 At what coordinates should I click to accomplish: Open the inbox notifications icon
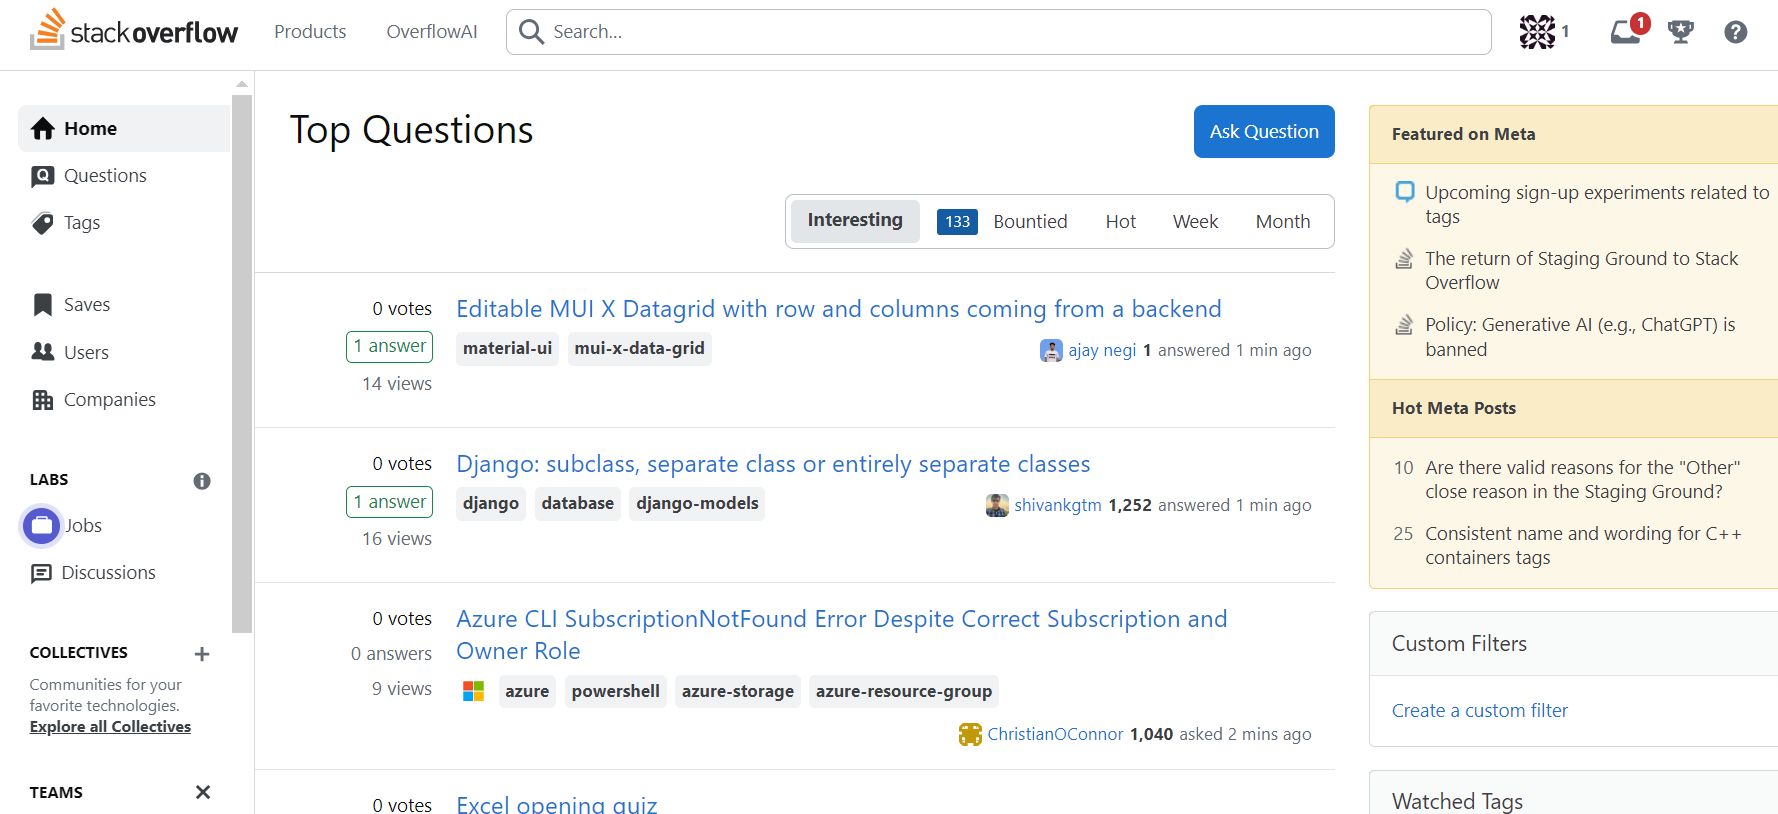pos(1626,32)
